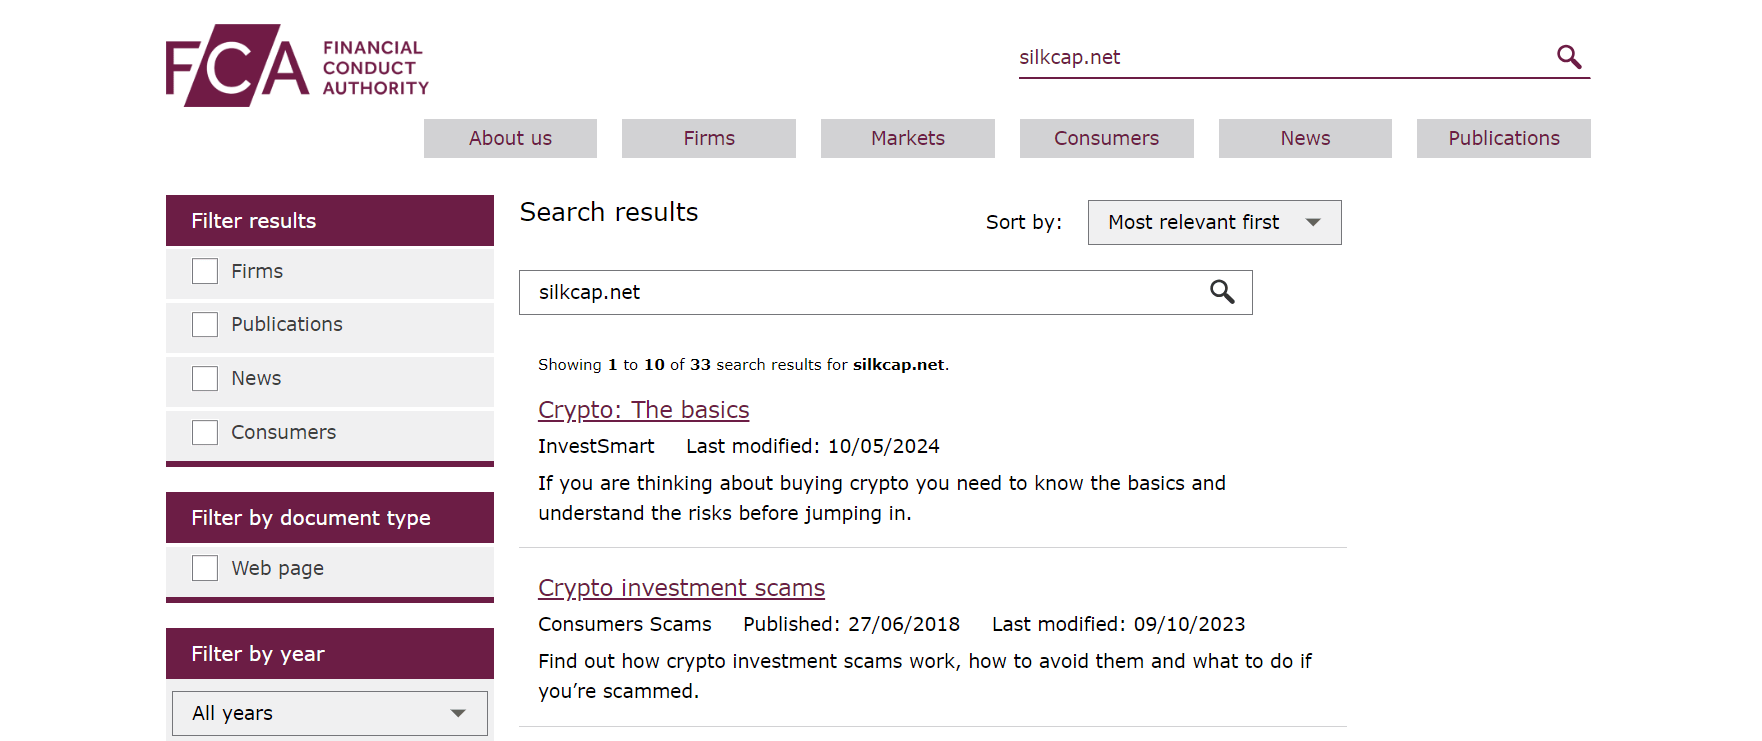The image size is (1762, 741).
Task: Tick the Publications filter checkbox
Action: pos(205,324)
